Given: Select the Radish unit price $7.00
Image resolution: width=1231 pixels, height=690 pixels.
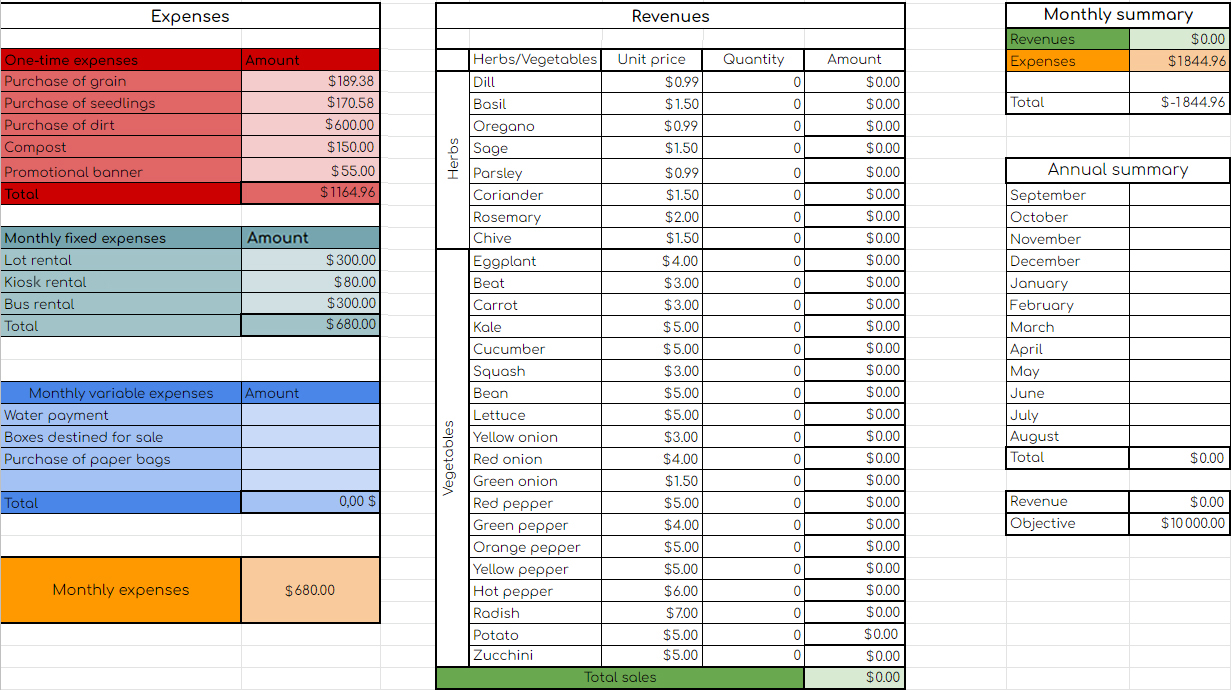Looking at the screenshot, I should (x=652, y=612).
